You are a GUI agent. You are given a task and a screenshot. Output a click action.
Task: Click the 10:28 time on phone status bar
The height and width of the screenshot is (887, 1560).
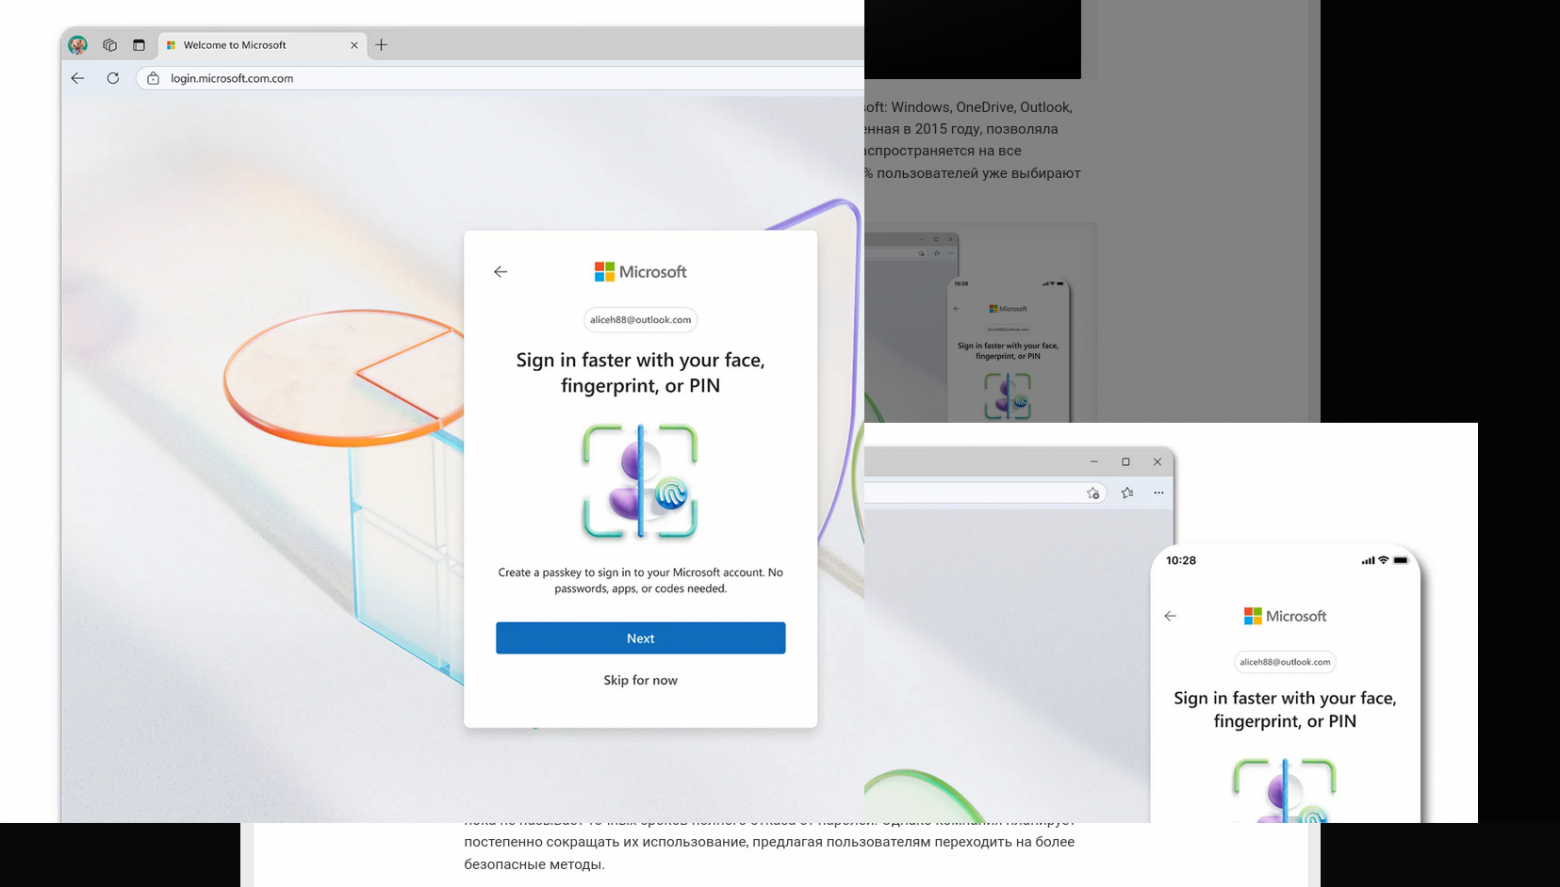point(1181,560)
